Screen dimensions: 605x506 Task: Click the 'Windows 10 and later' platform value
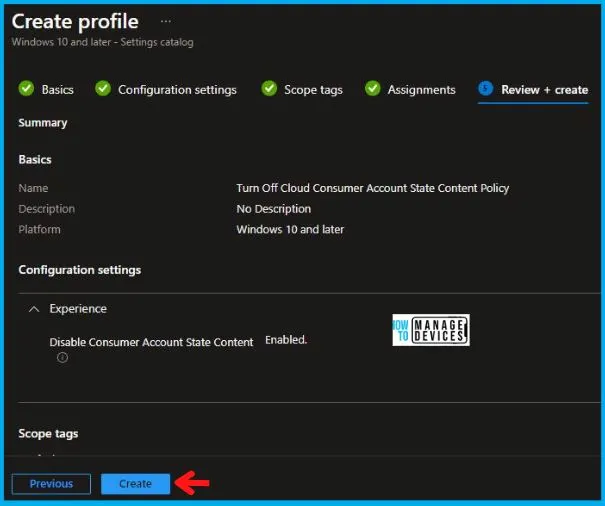point(290,230)
